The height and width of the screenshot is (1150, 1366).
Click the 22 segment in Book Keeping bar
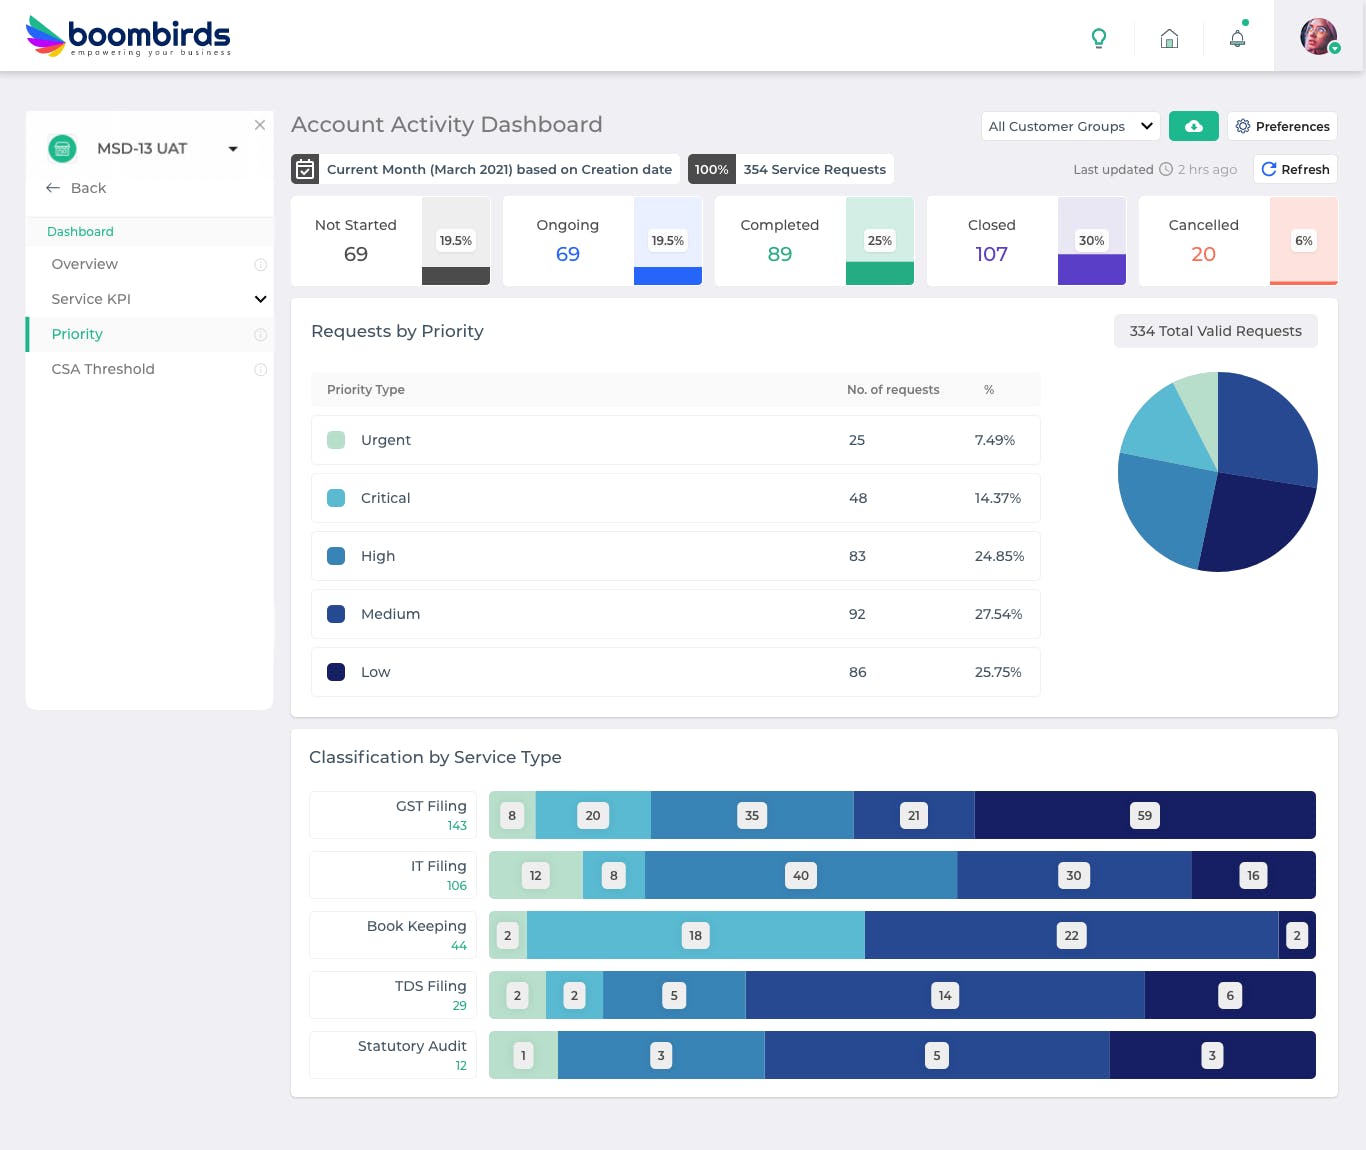coord(1071,935)
